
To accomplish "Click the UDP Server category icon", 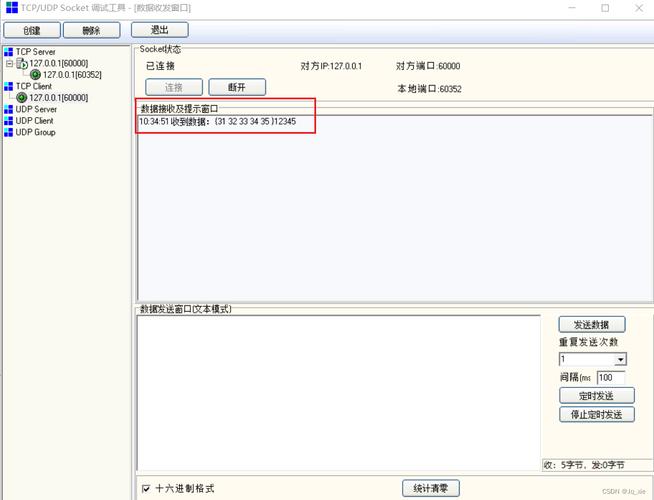I will coord(8,109).
